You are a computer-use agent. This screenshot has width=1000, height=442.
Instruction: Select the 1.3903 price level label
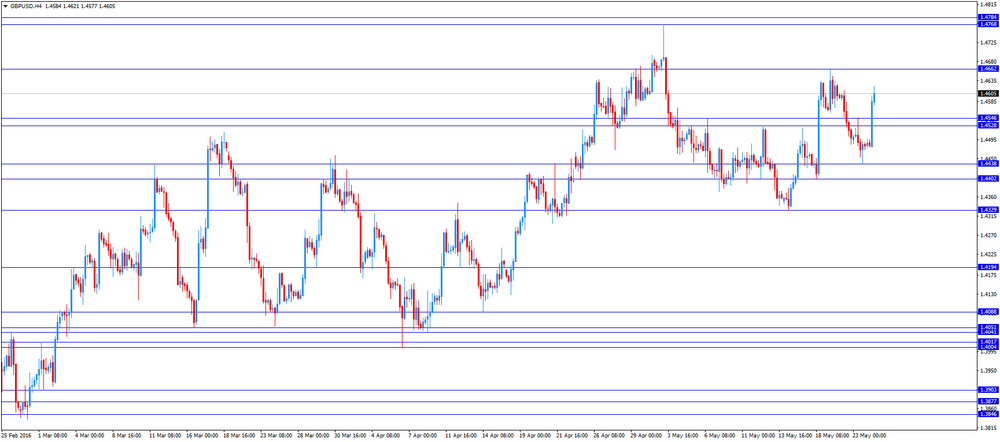(x=988, y=390)
